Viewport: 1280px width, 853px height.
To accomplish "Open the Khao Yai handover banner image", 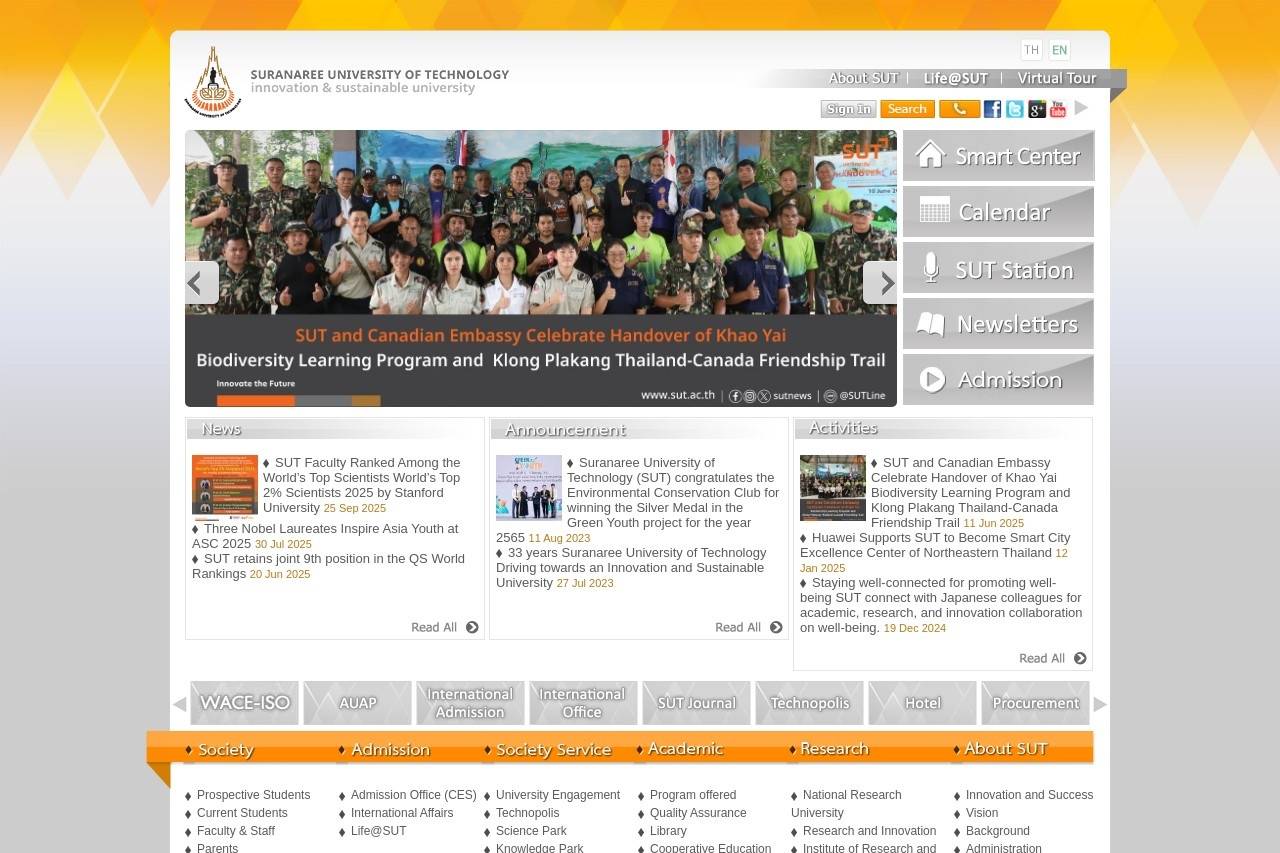I will point(541,268).
